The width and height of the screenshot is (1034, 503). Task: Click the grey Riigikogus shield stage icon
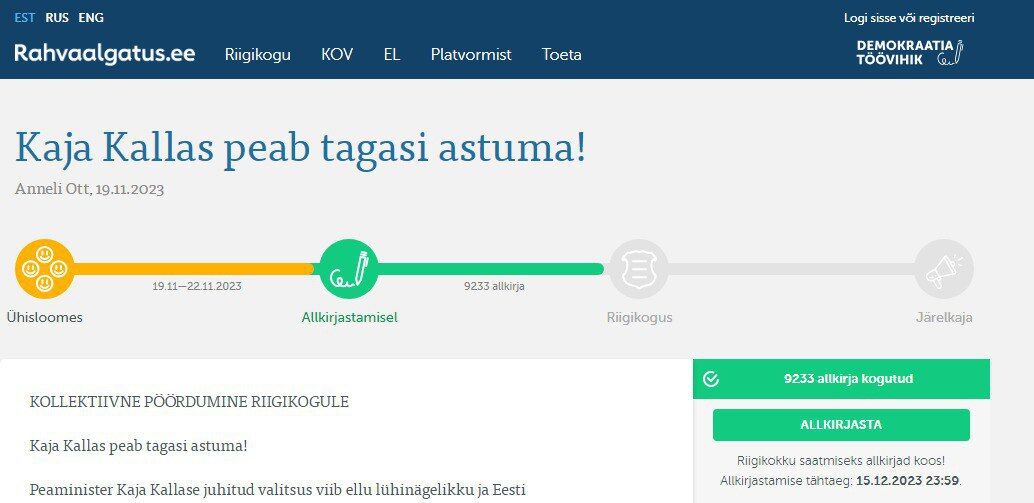click(x=638, y=268)
